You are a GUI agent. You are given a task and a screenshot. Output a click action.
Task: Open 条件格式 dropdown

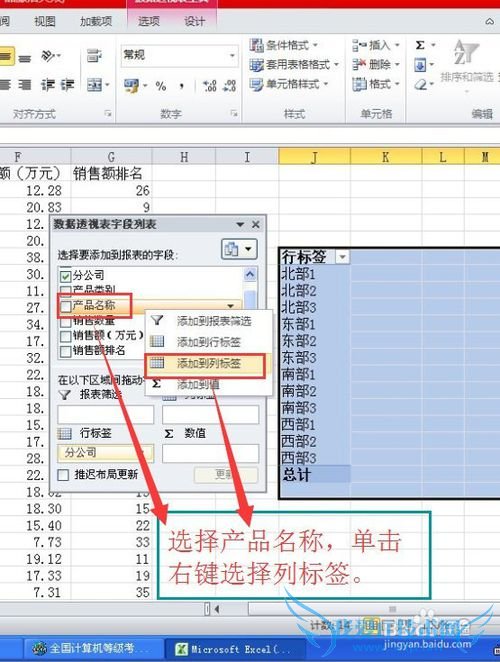(x=284, y=45)
